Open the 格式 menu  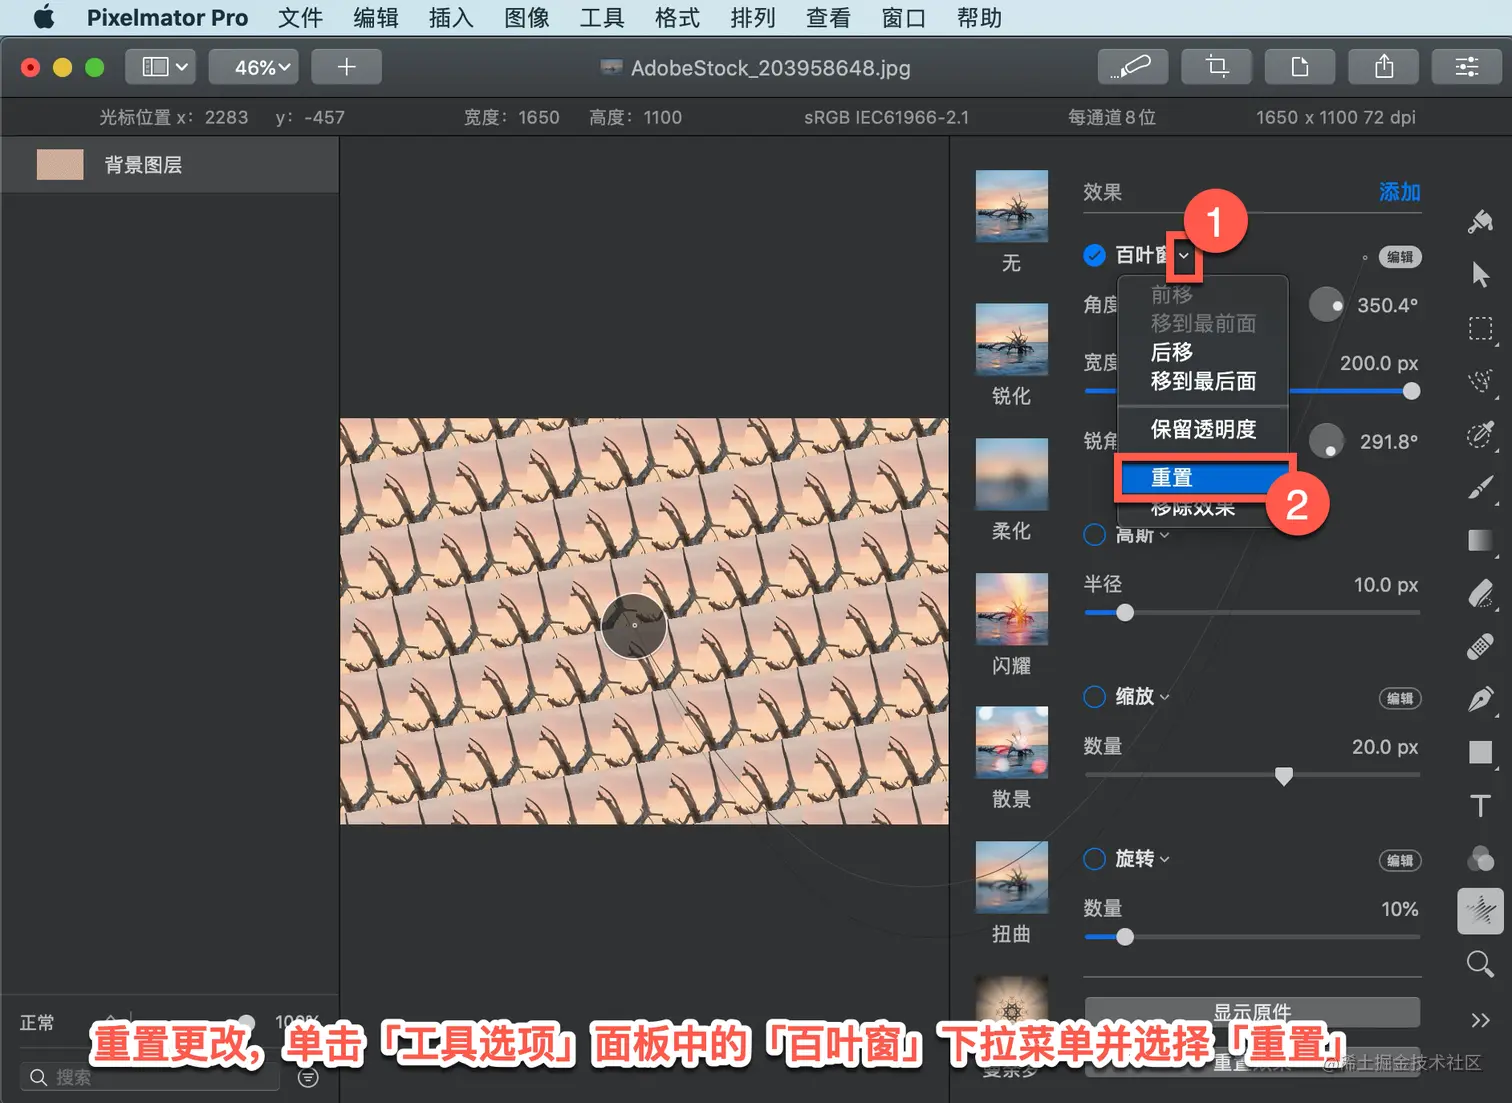[x=677, y=18]
